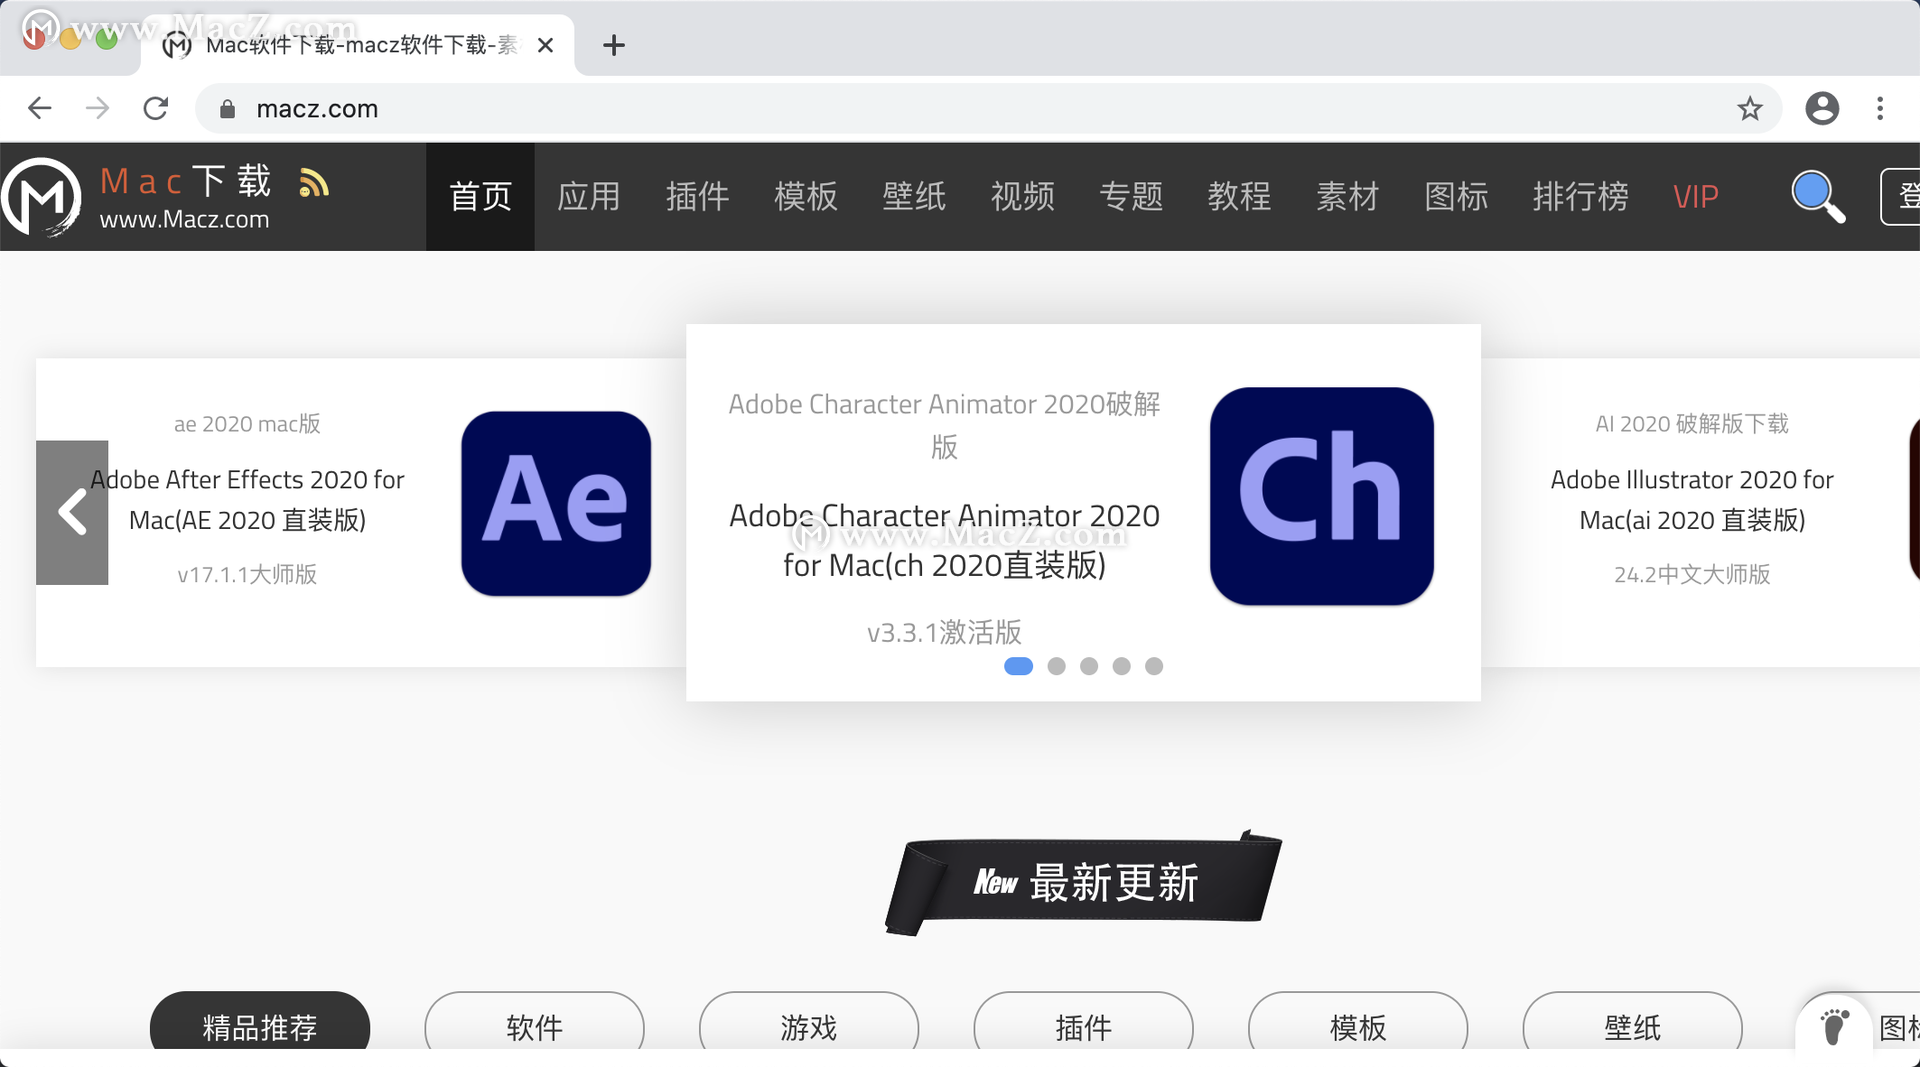
Task: Click the v17.1.1大师版 version text
Action: 247,574
